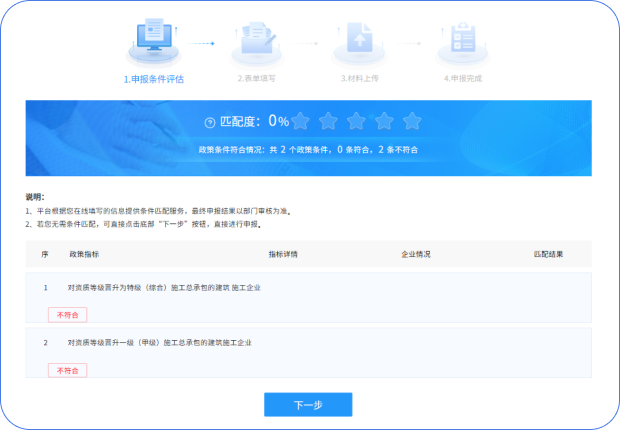Viewport: 620px width, 430px height.
Task: Go to the 2.表单填写 step label
Action: pyautogui.click(x=256, y=78)
